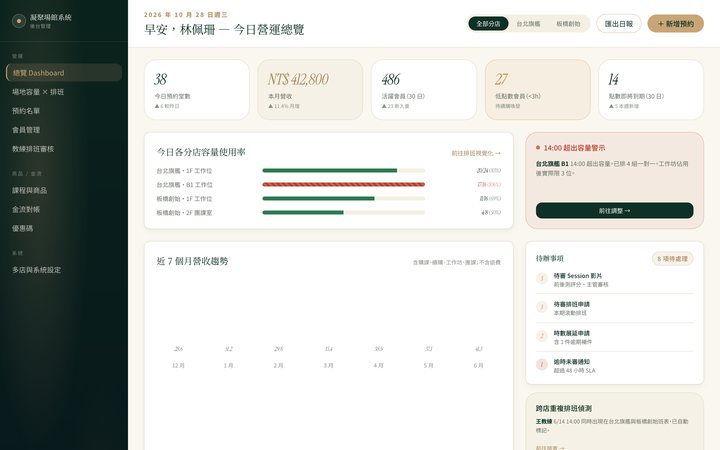Open 會員管理 in the sidebar

[64, 130]
